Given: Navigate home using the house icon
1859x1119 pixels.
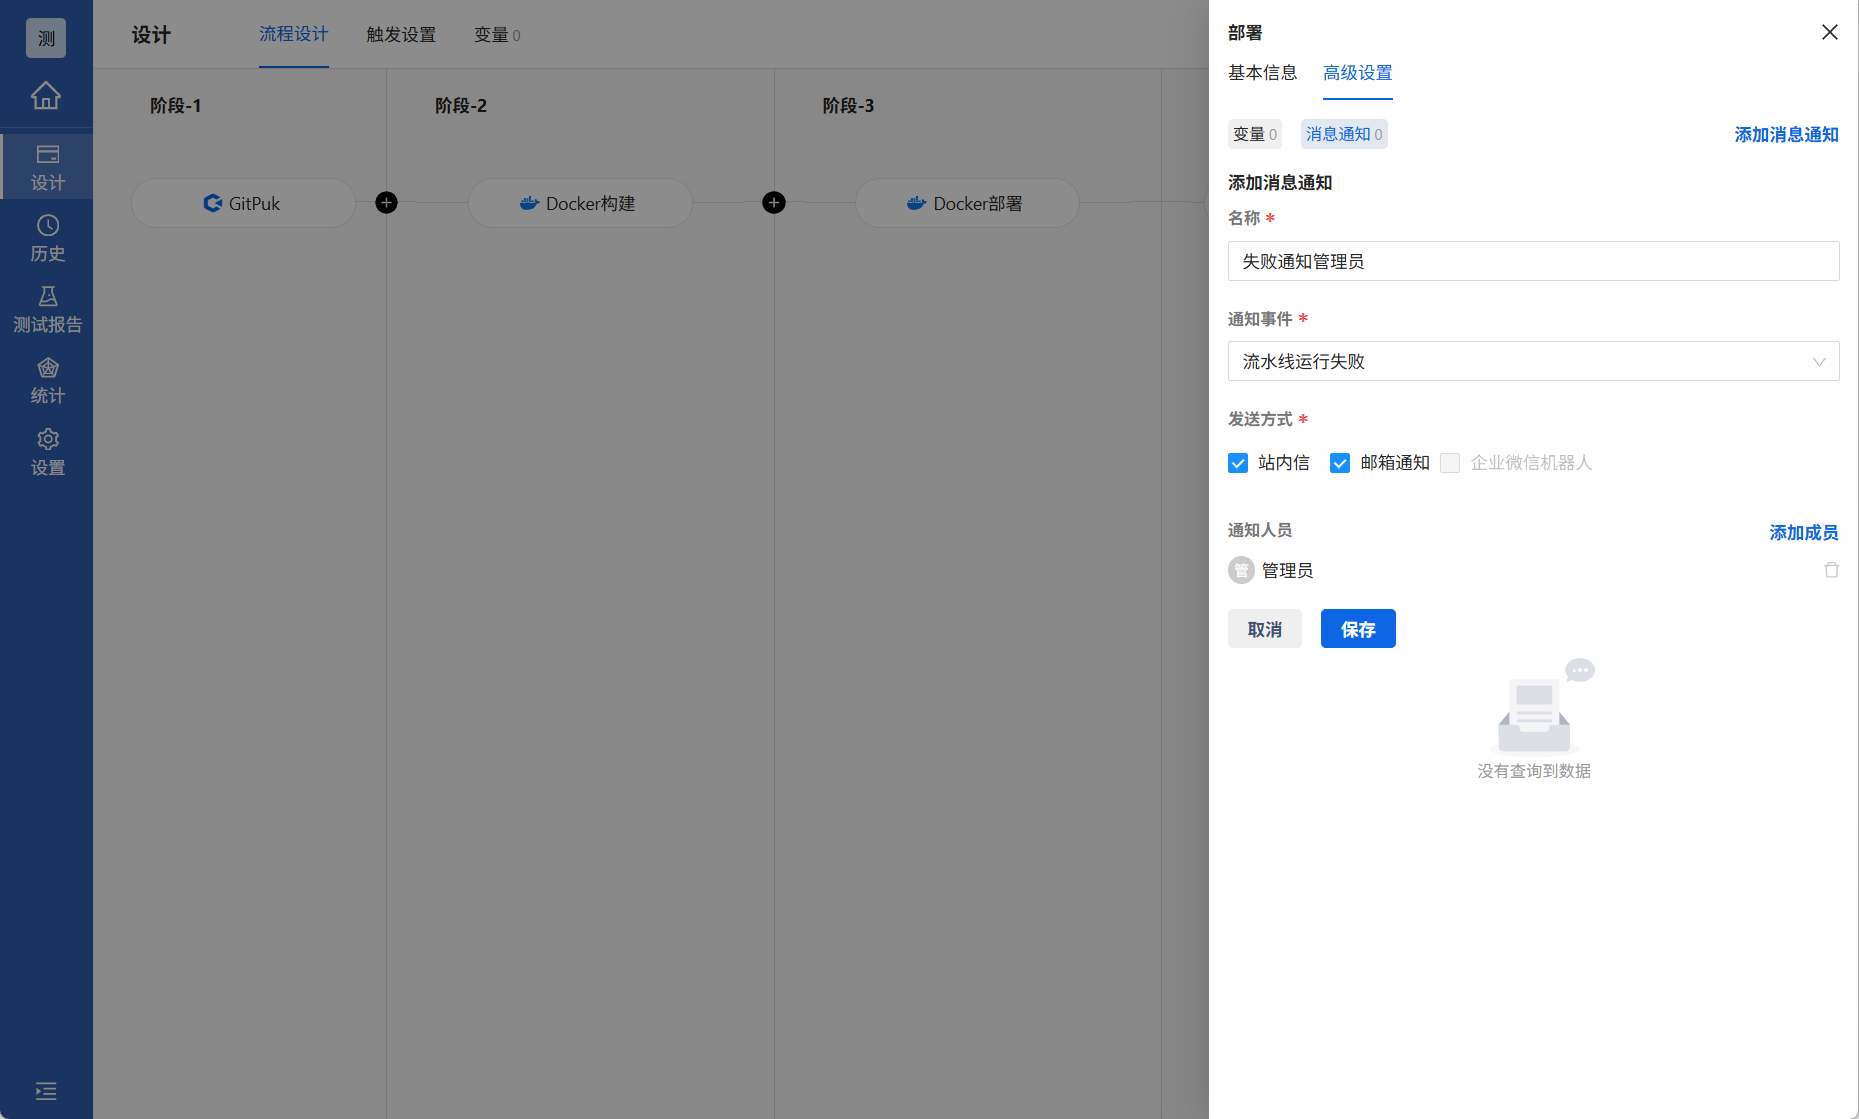Looking at the screenshot, I should [46, 95].
